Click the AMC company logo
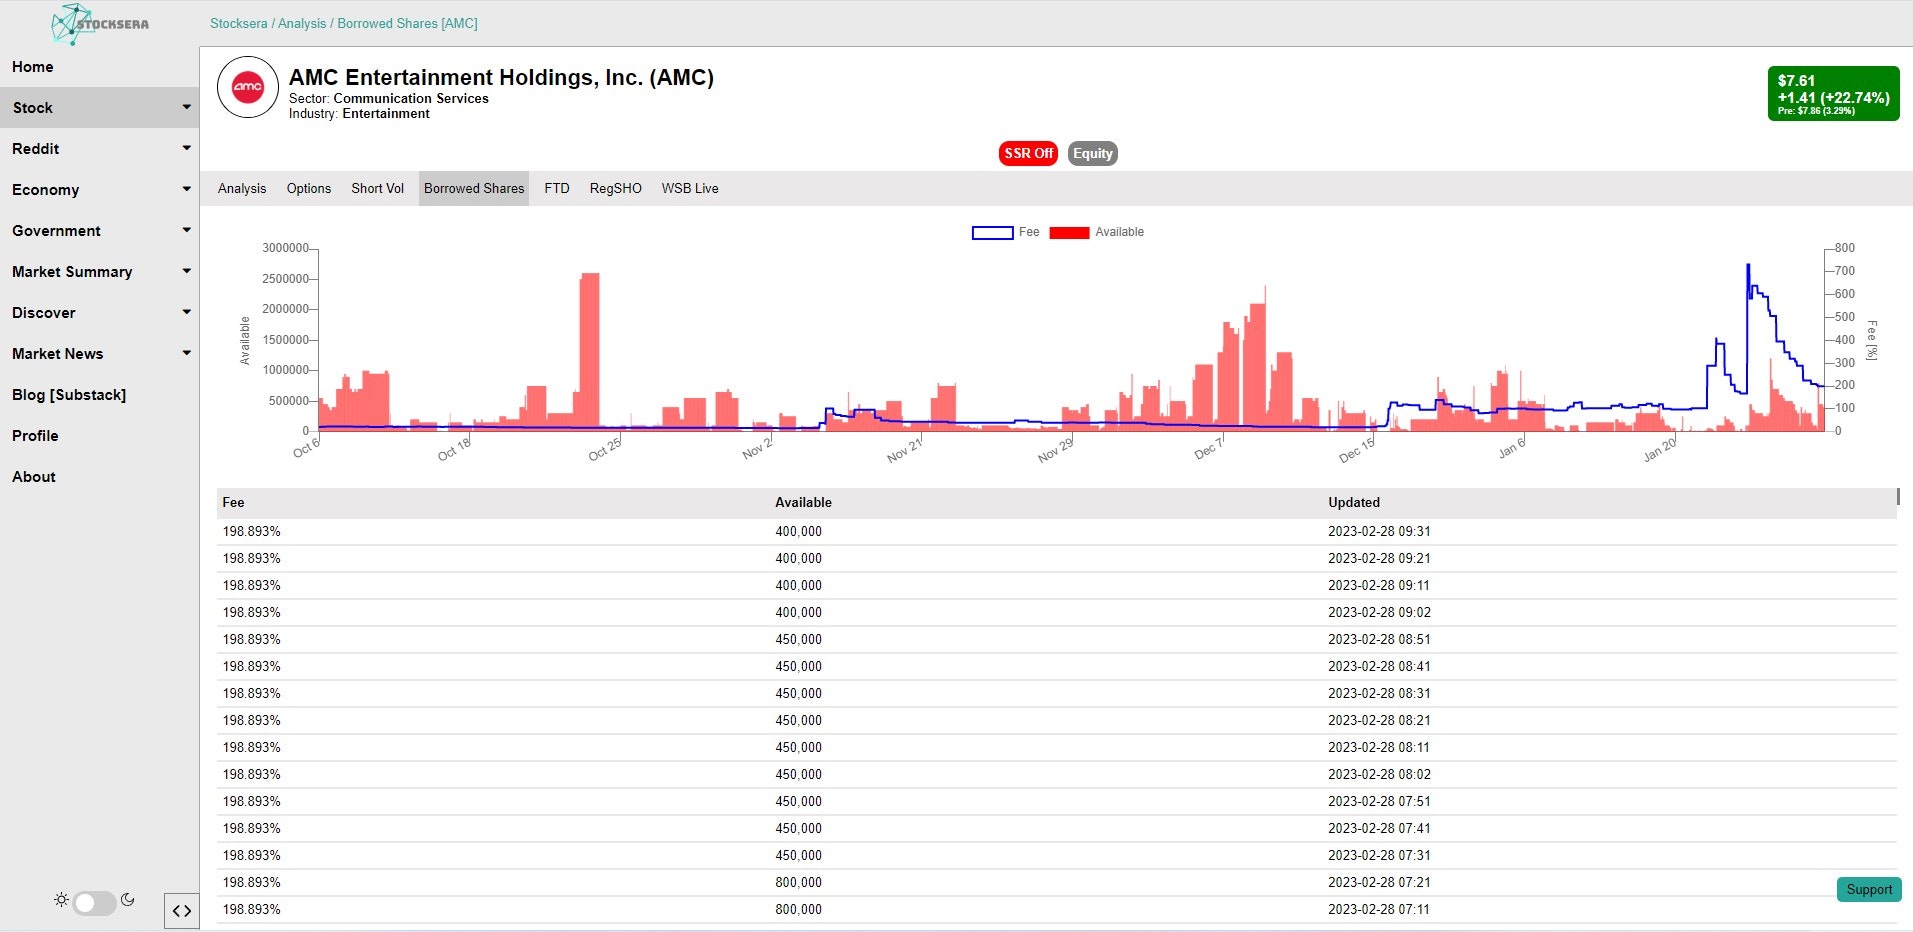This screenshot has height=932, width=1913. click(x=248, y=87)
